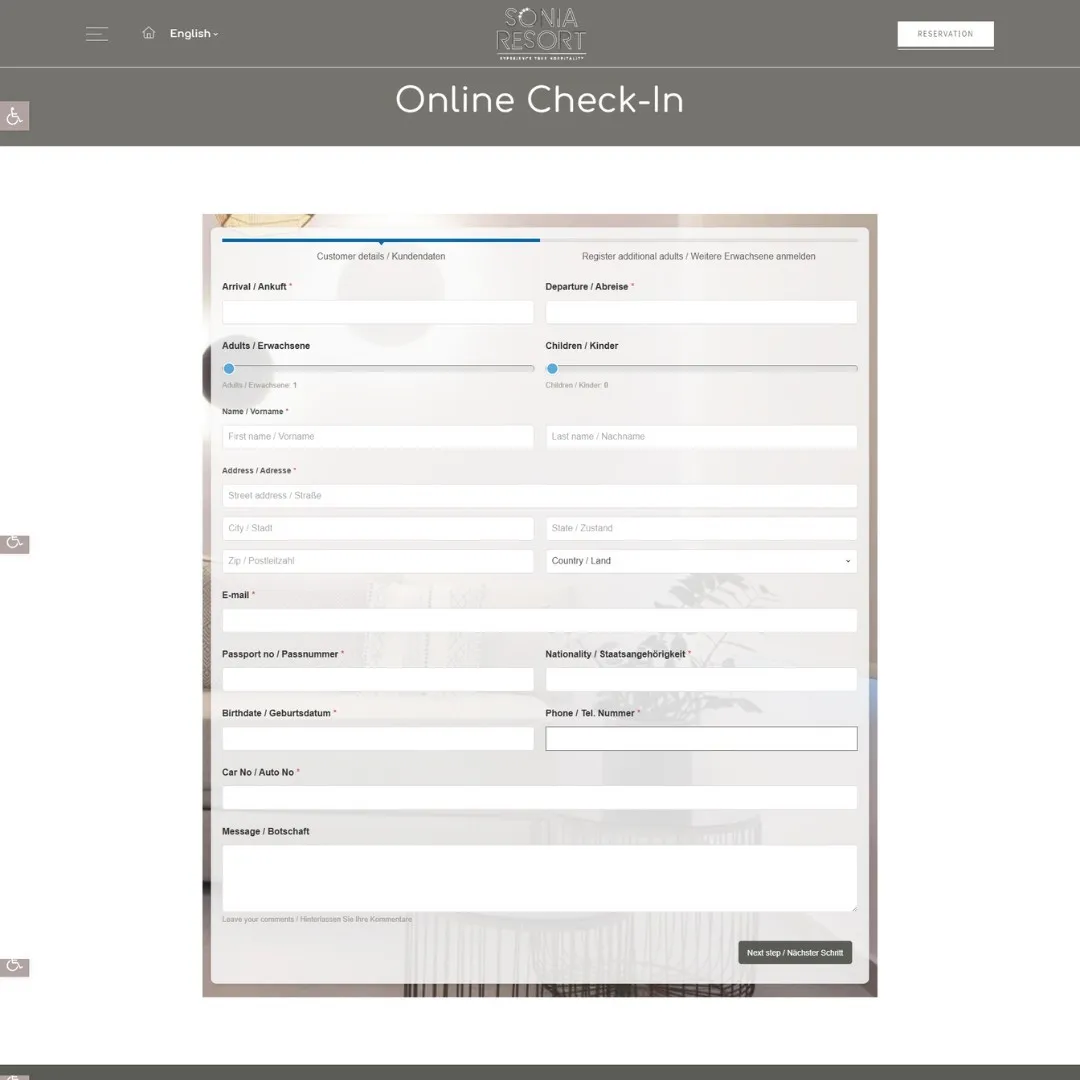Click the City / Stadt field
Screen dimensions: 1080x1080
(x=377, y=528)
